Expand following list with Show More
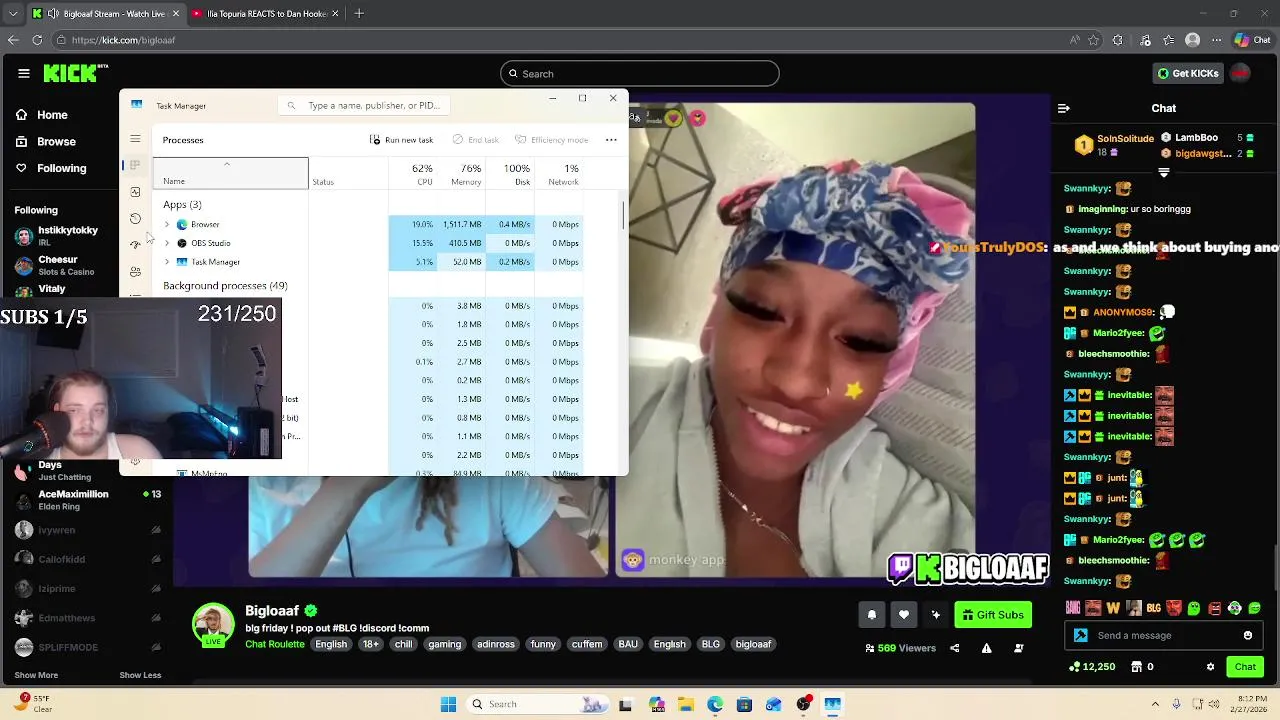The width and height of the screenshot is (1280, 720). pyautogui.click(x=36, y=675)
